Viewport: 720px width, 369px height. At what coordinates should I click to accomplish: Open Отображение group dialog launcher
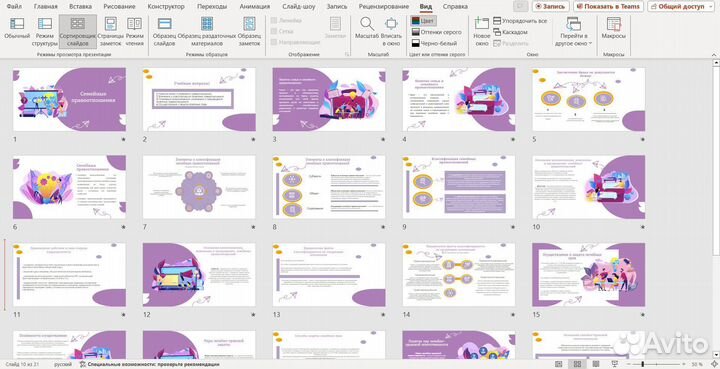pos(347,55)
